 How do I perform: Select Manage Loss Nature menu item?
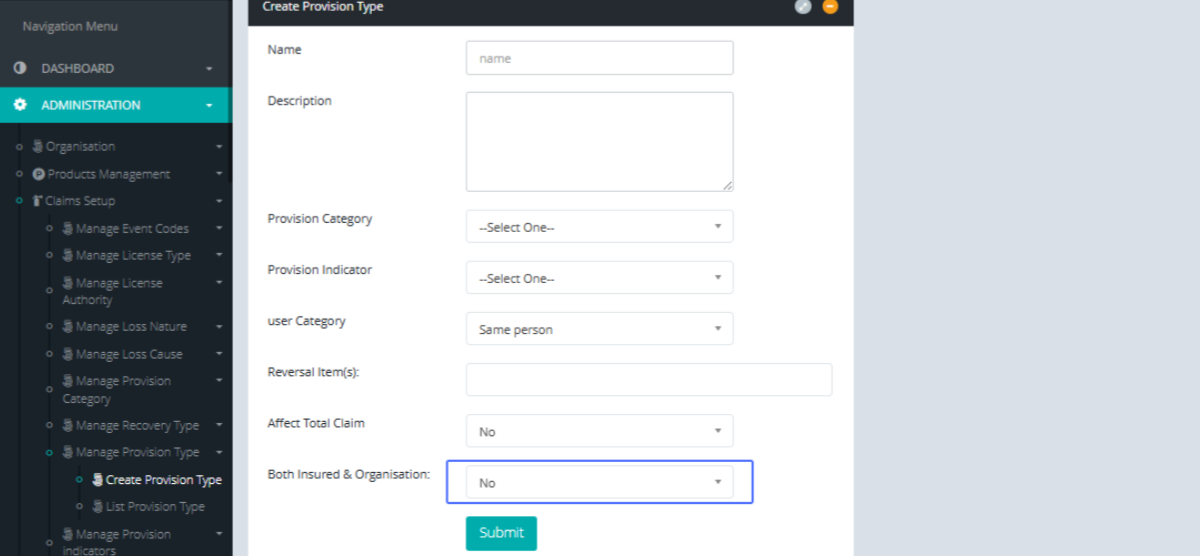(x=131, y=327)
